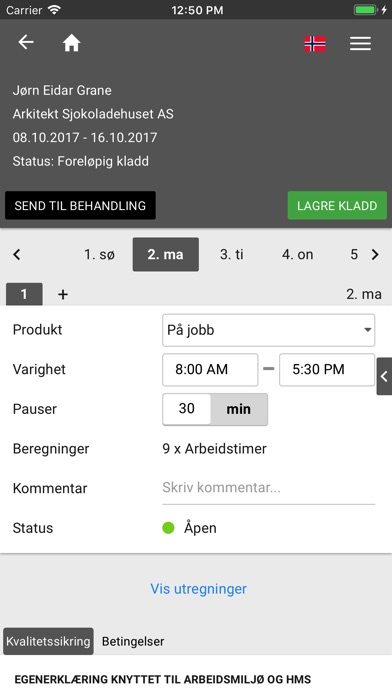Go to the home screen icon
Image resolution: width=392 pixels, height=696 pixels.
coord(71,43)
